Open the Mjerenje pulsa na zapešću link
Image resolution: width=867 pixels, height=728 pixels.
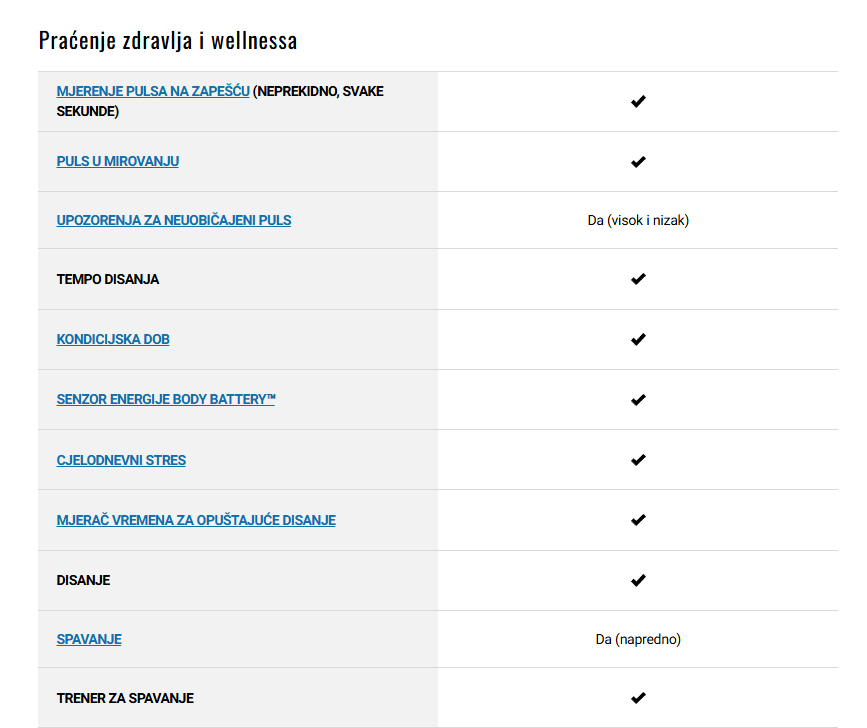(153, 91)
